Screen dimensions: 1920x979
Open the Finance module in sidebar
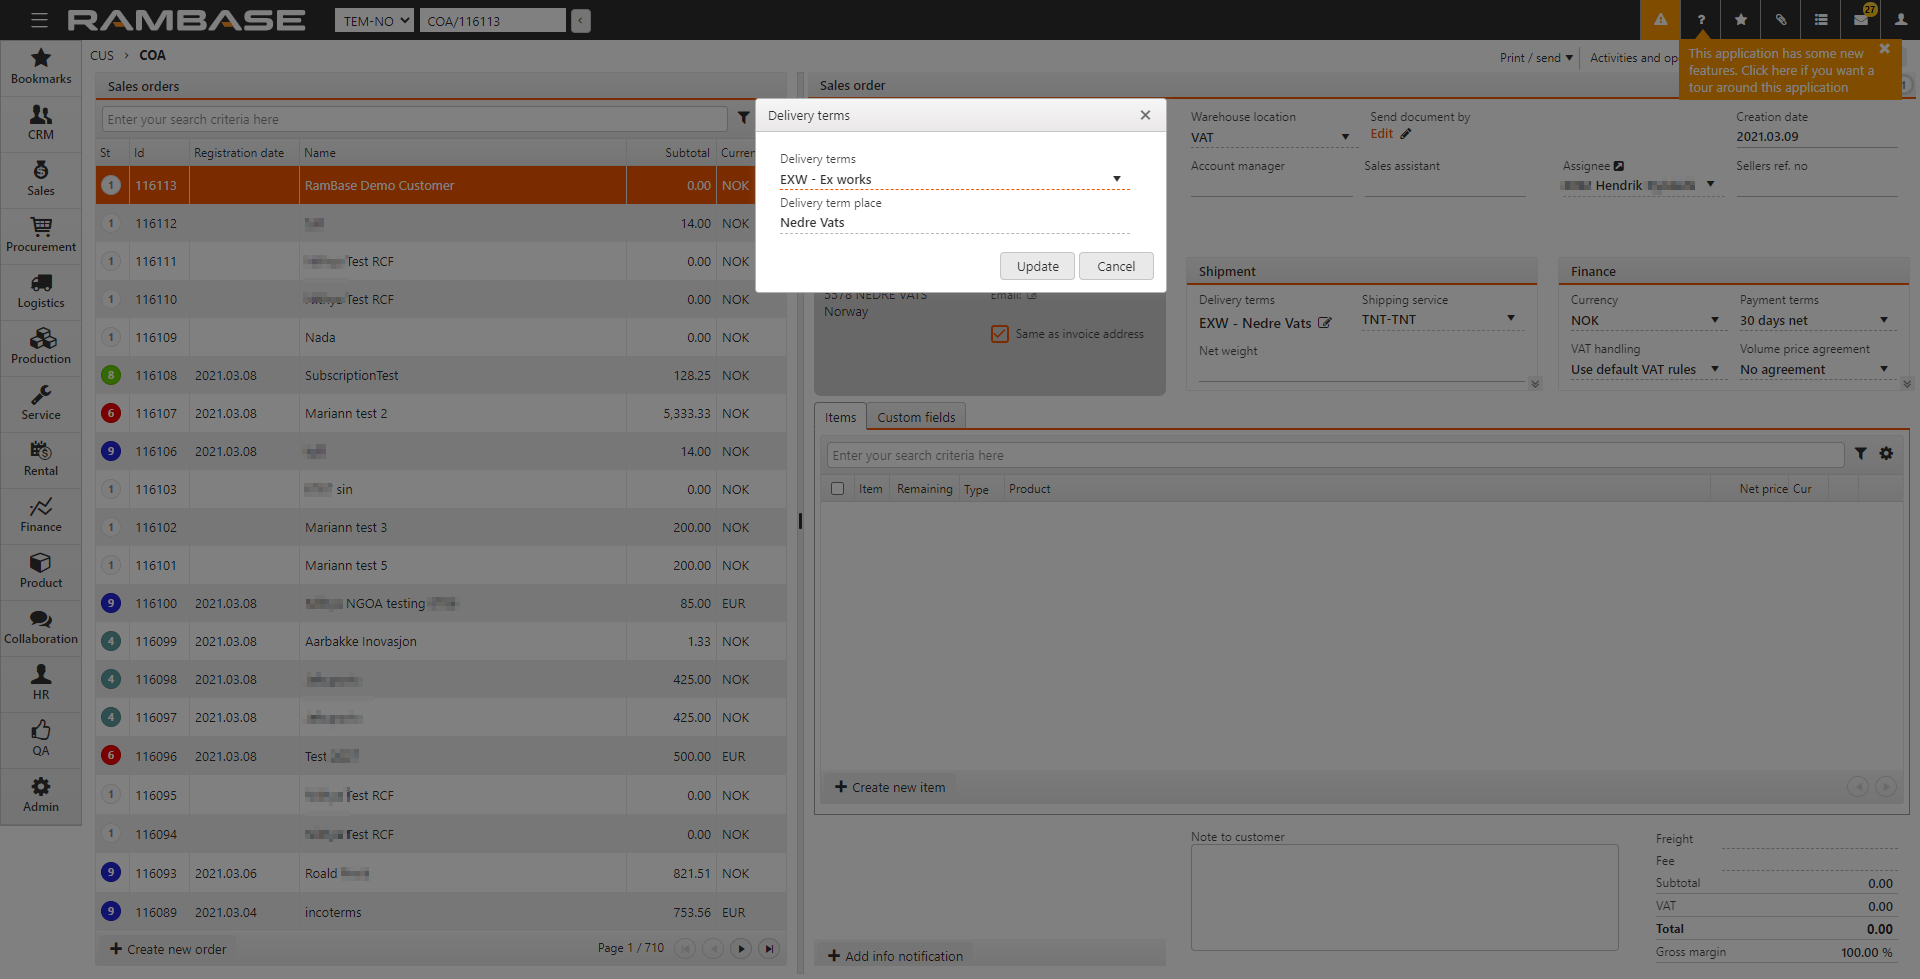[x=41, y=515]
